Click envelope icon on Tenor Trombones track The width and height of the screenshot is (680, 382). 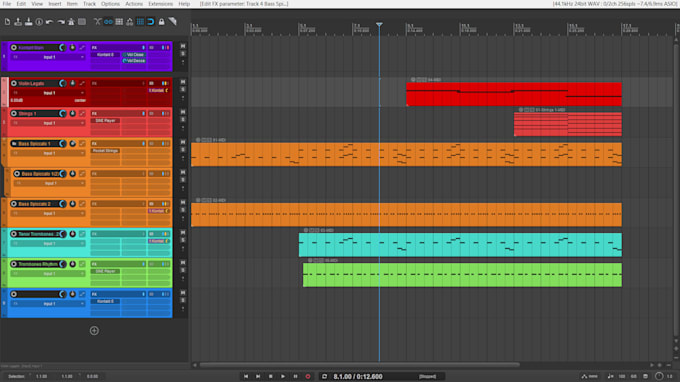[x=82, y=234]
